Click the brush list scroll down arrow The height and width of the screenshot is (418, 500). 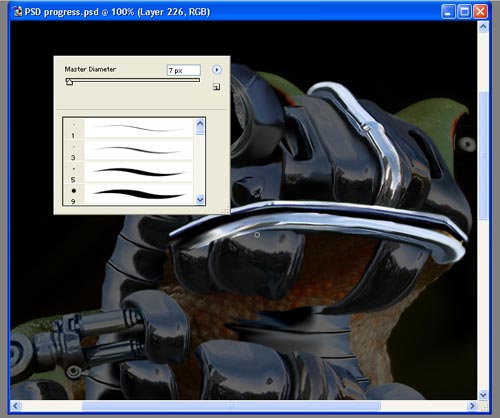pos(200,200)
